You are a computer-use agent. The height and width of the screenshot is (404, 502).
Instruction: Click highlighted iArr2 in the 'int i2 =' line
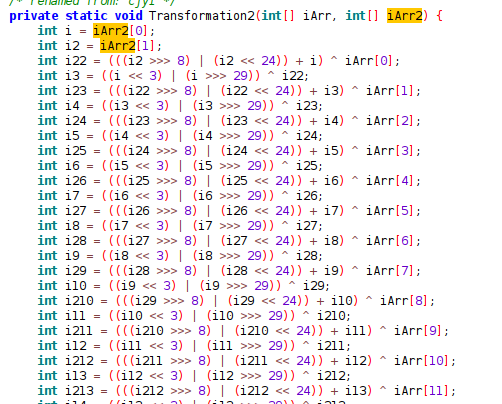coord(118,46)
